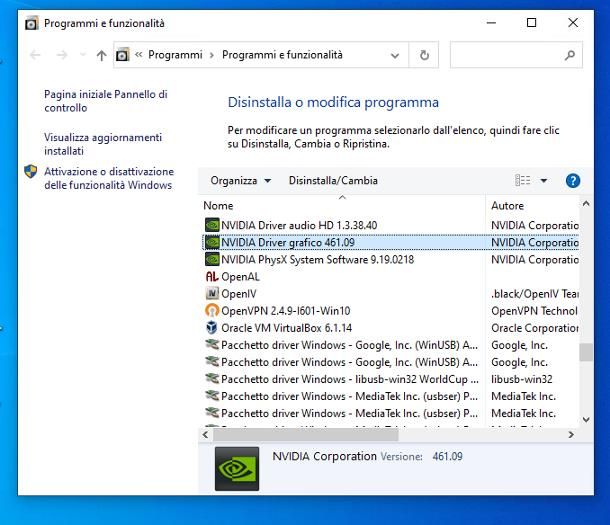Open the recent locations dropdown arrow
The height and width of the screenshot is (525, 610).
(x=83, y=54)
